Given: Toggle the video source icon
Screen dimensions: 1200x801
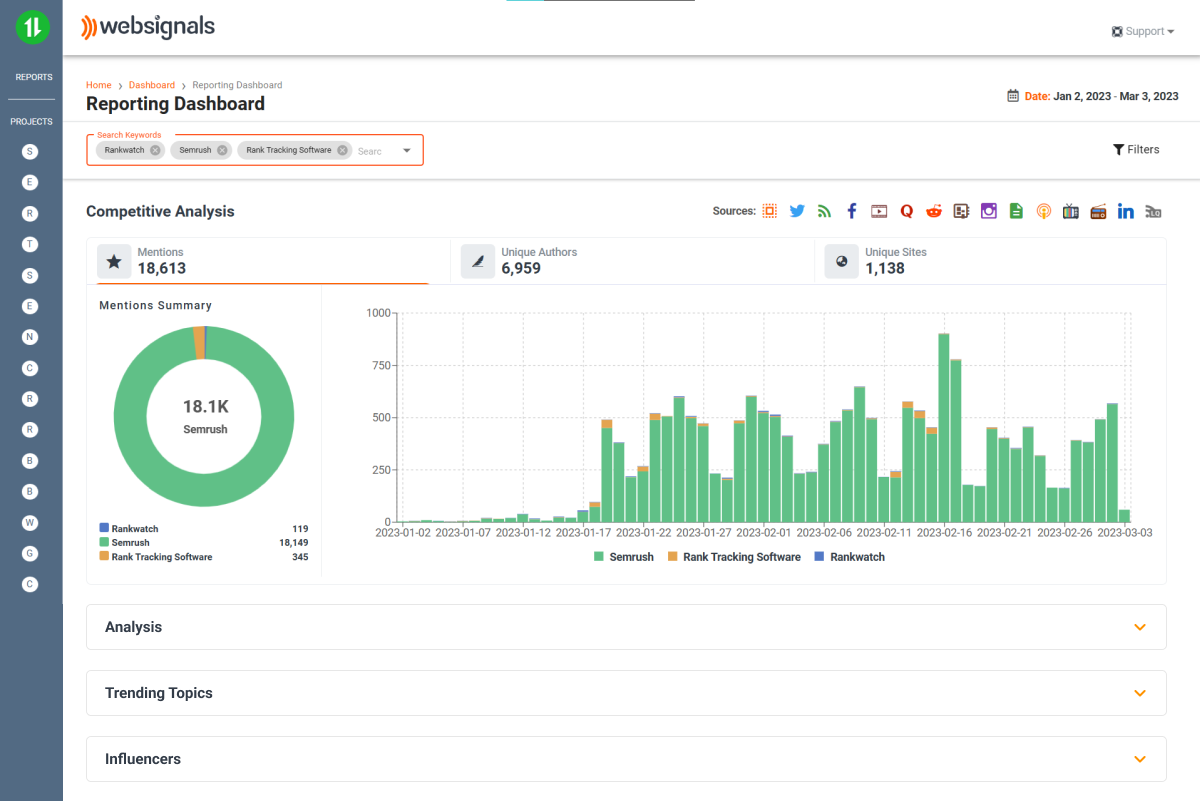Looking at the screenshot, I should point(879,211).
